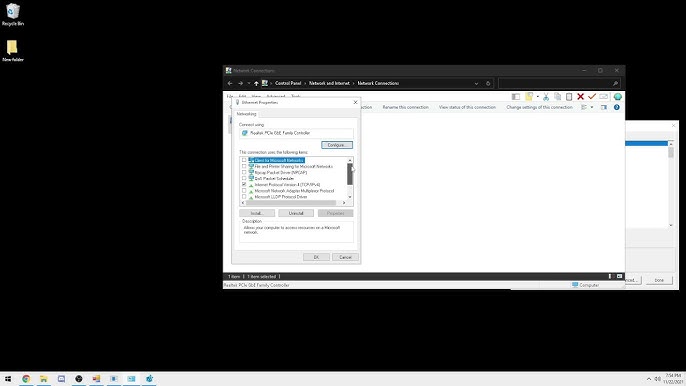
Task: Check Npcap Packet Driver (NPCAP) checkbox
Action: click(244, 172)
